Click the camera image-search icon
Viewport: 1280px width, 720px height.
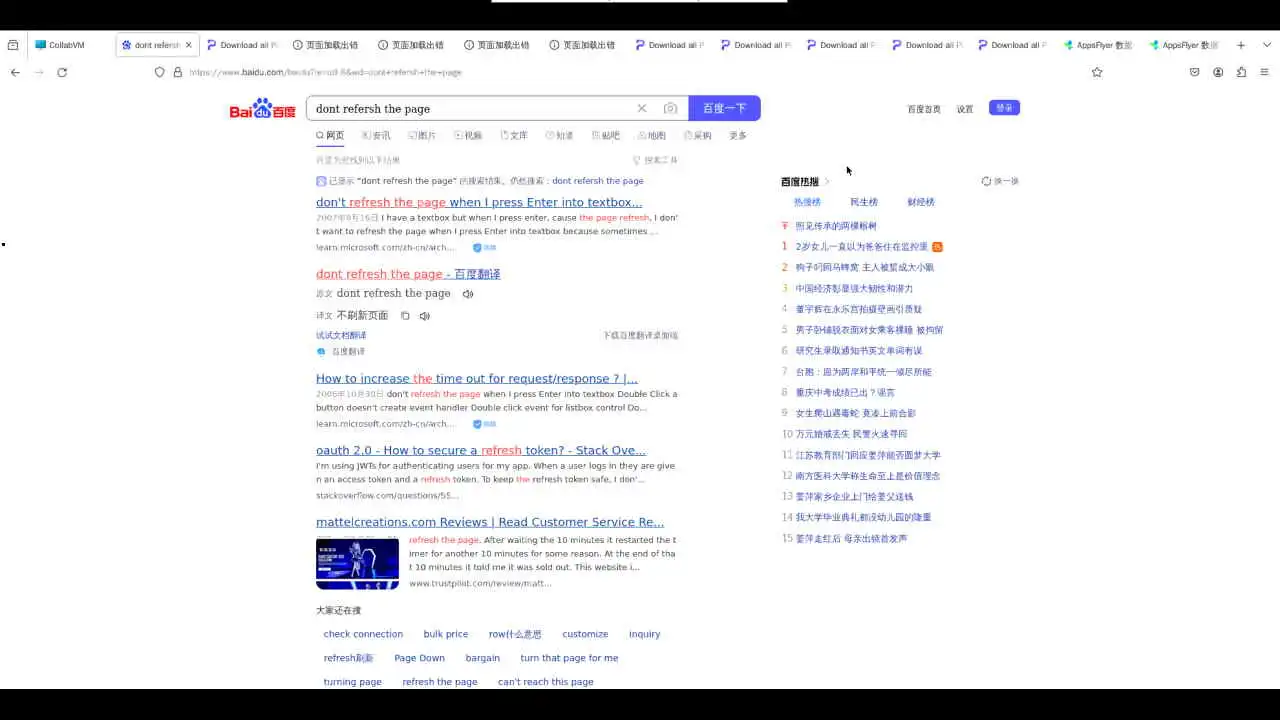(670, 108)
